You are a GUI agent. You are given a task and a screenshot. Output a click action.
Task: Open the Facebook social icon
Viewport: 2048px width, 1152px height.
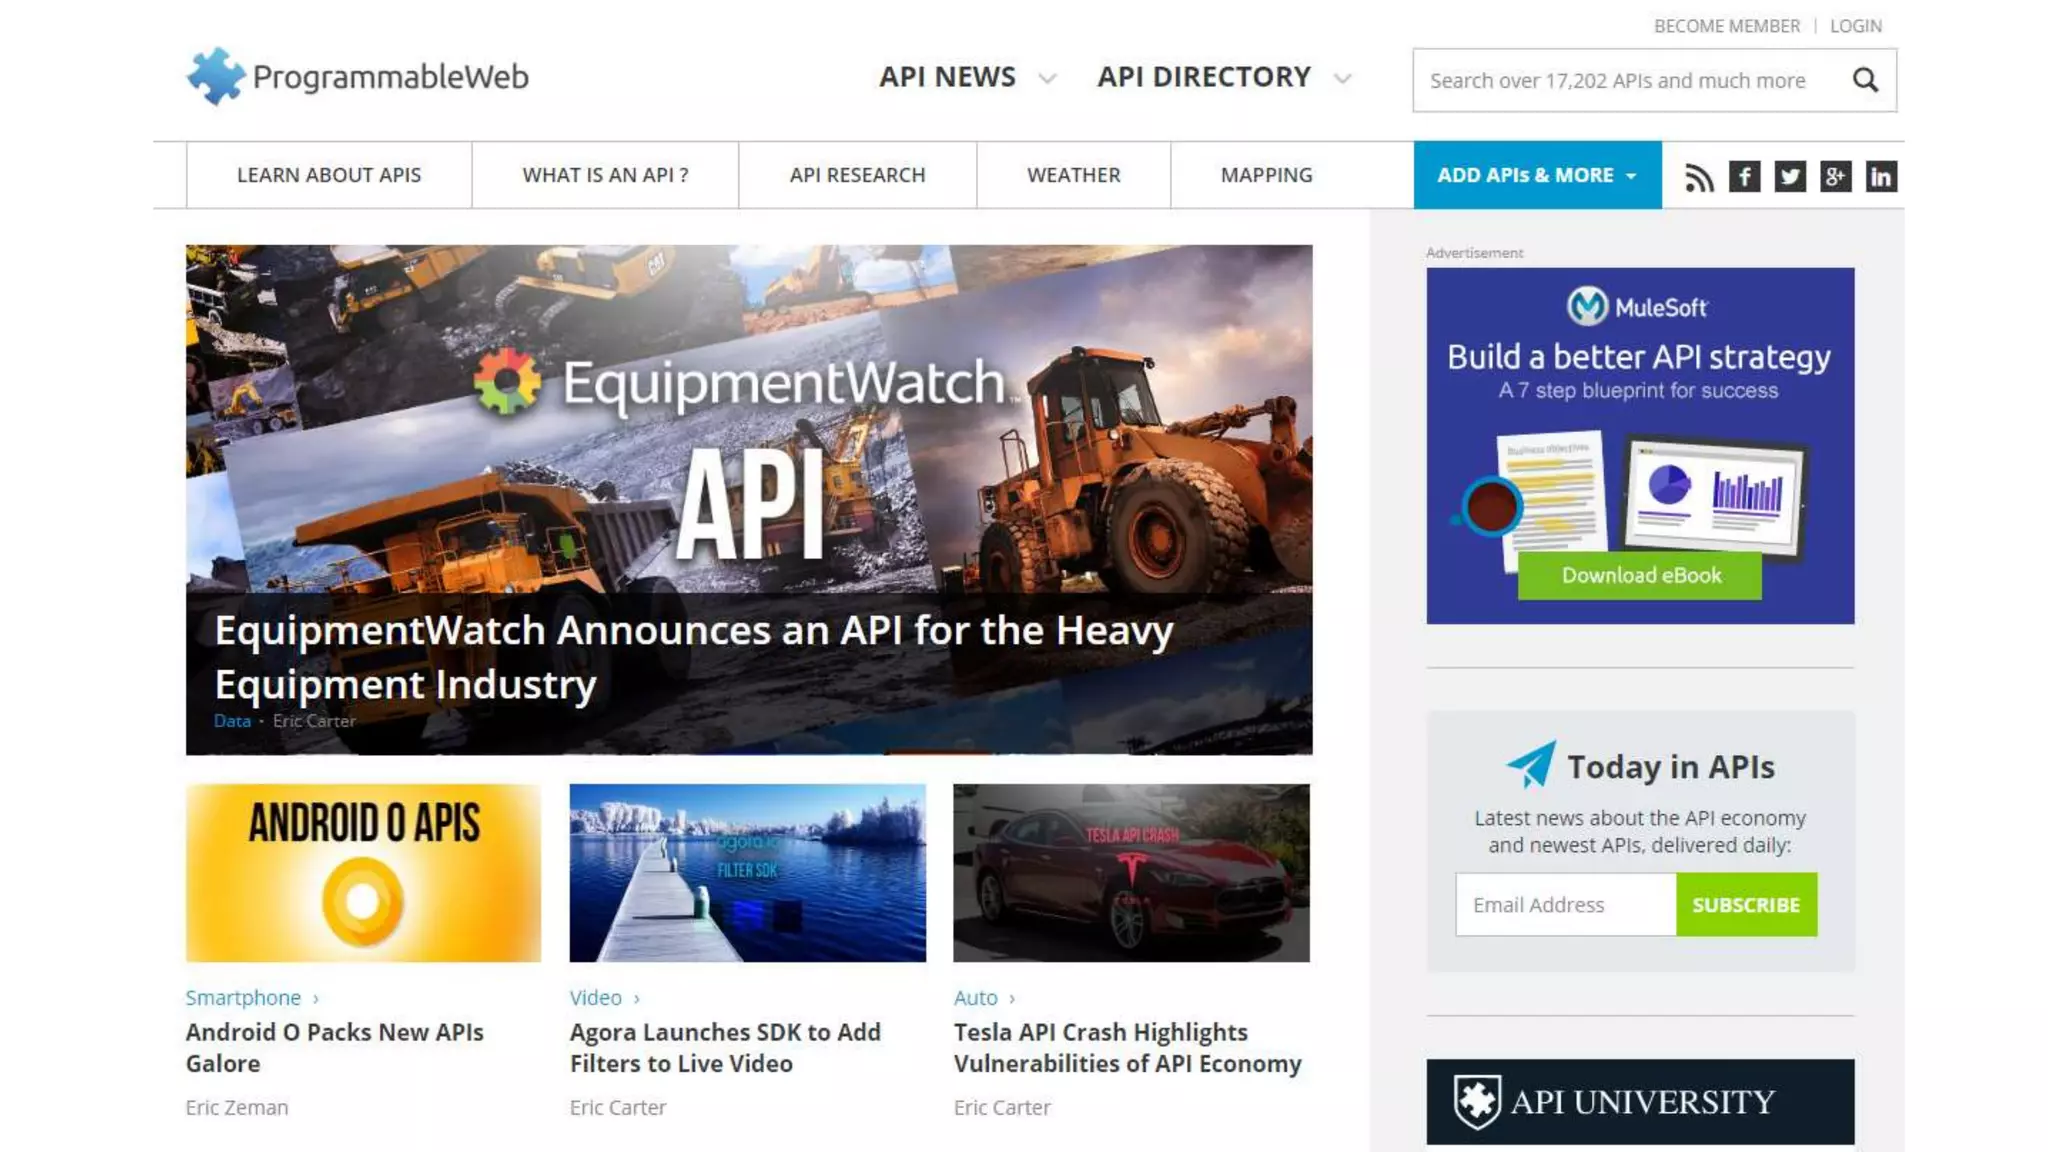tap(1744, 177)
